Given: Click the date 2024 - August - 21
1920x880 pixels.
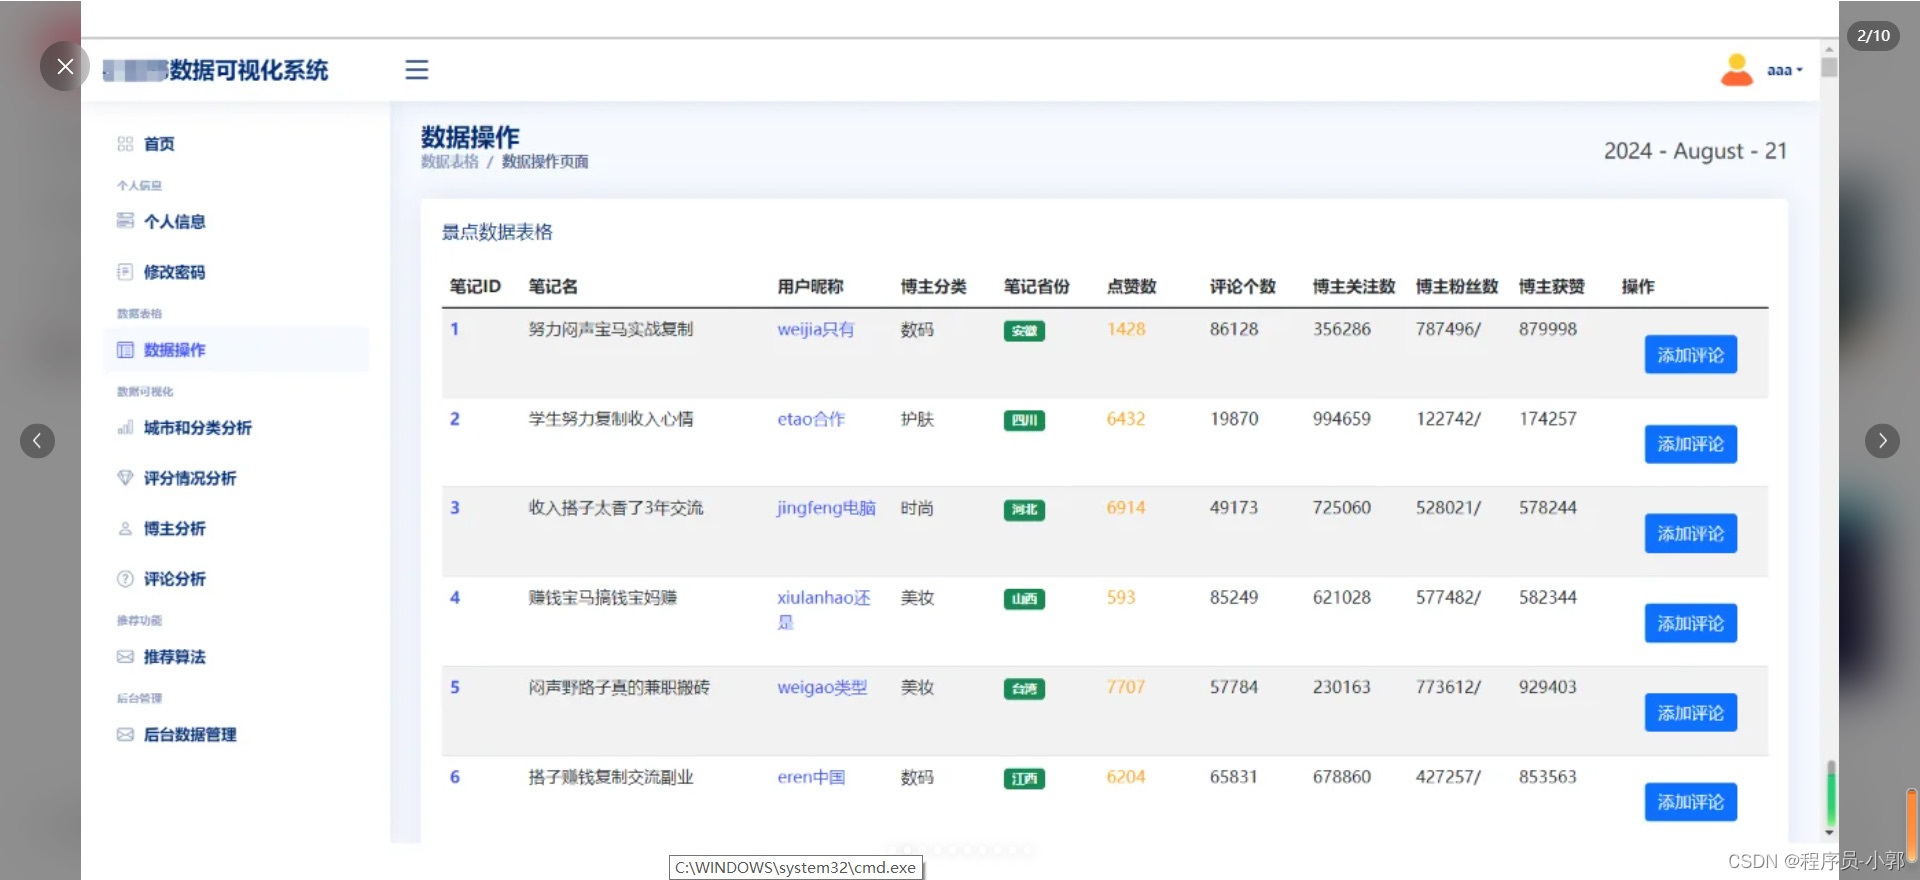Looking at the screenshot, I should click(1695, 151).
